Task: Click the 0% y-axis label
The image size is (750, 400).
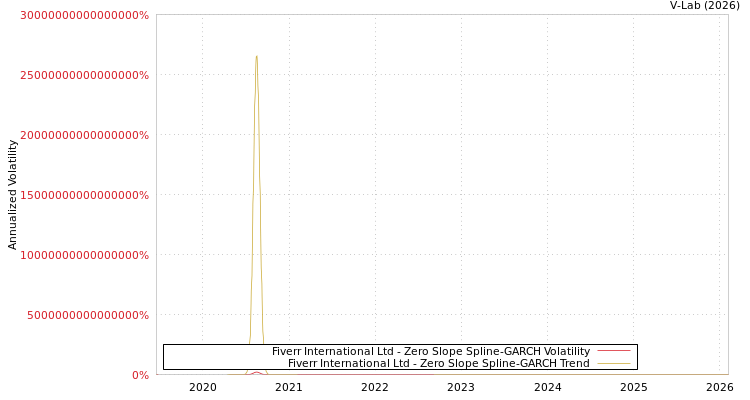Action: 140,375
